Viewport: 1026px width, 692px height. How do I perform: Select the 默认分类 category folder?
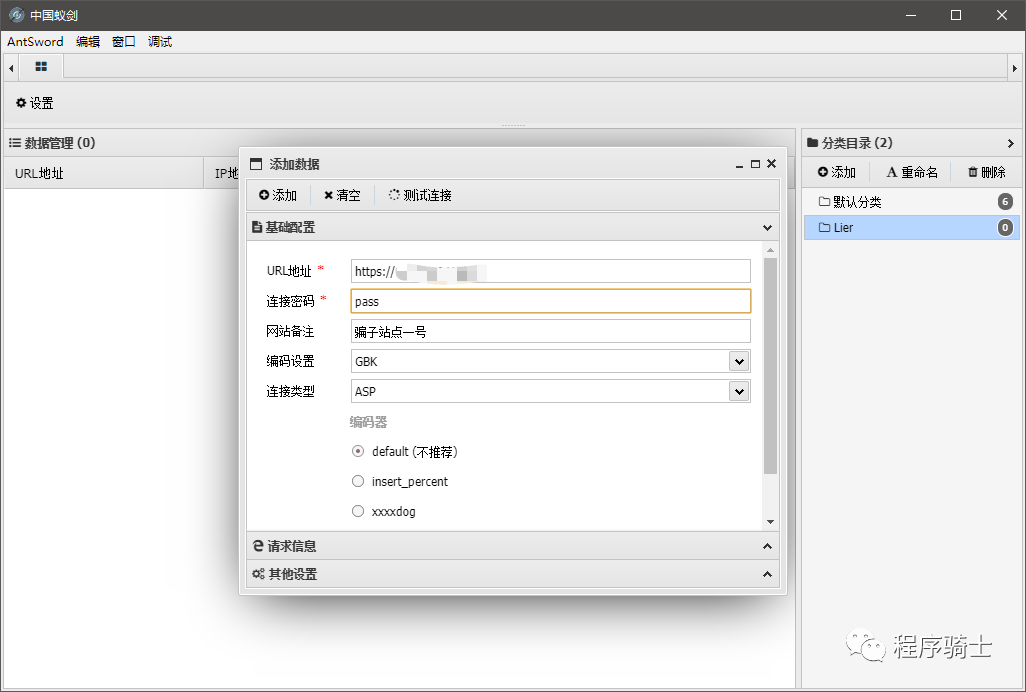coord(857,202)
